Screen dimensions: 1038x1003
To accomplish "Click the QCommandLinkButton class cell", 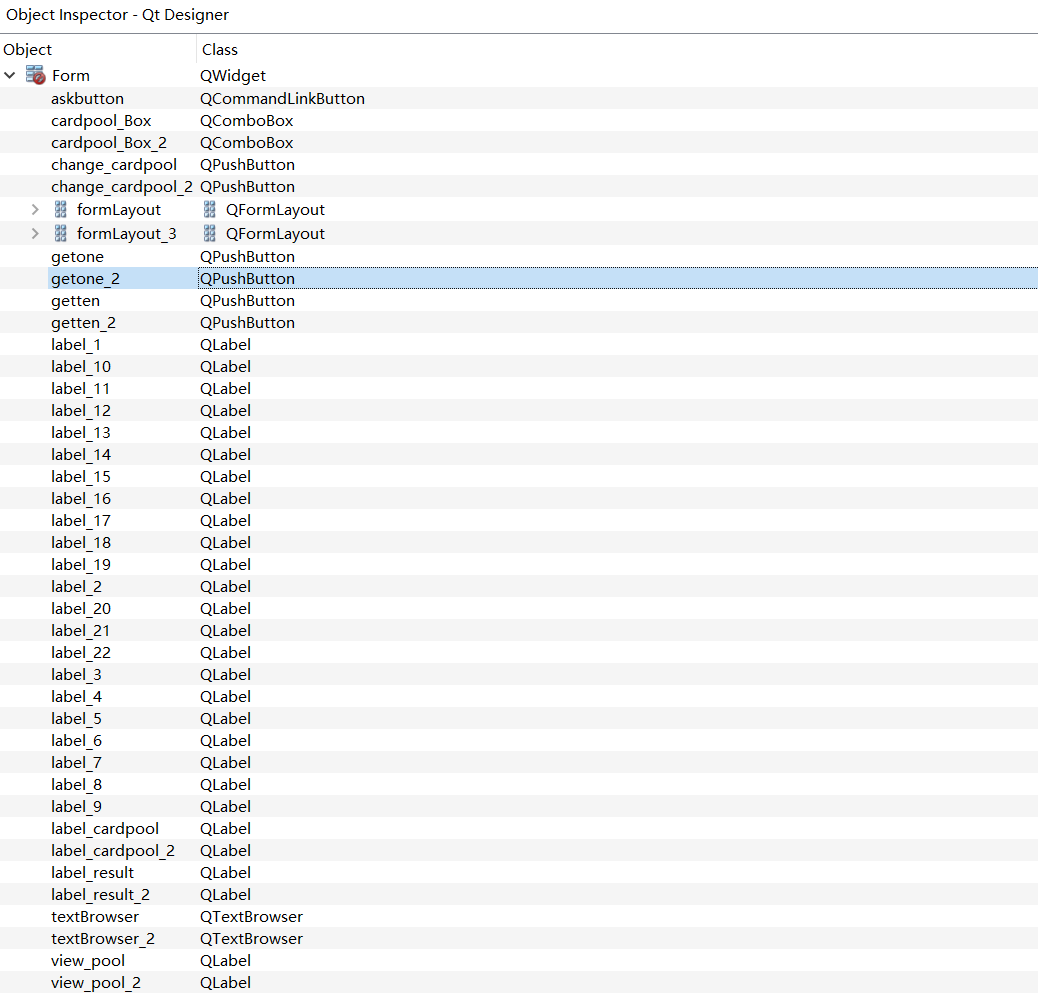I will 282,99.
